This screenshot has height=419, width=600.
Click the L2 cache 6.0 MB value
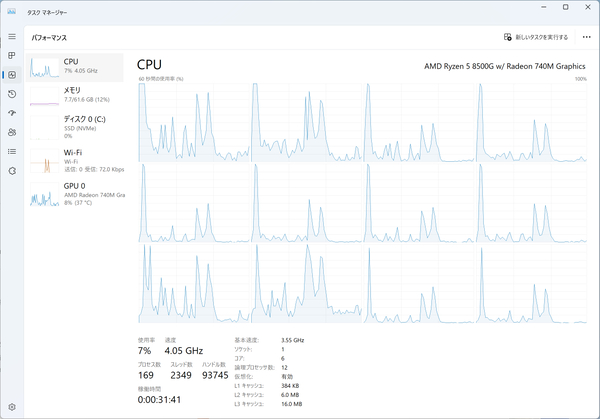point(290,395)
